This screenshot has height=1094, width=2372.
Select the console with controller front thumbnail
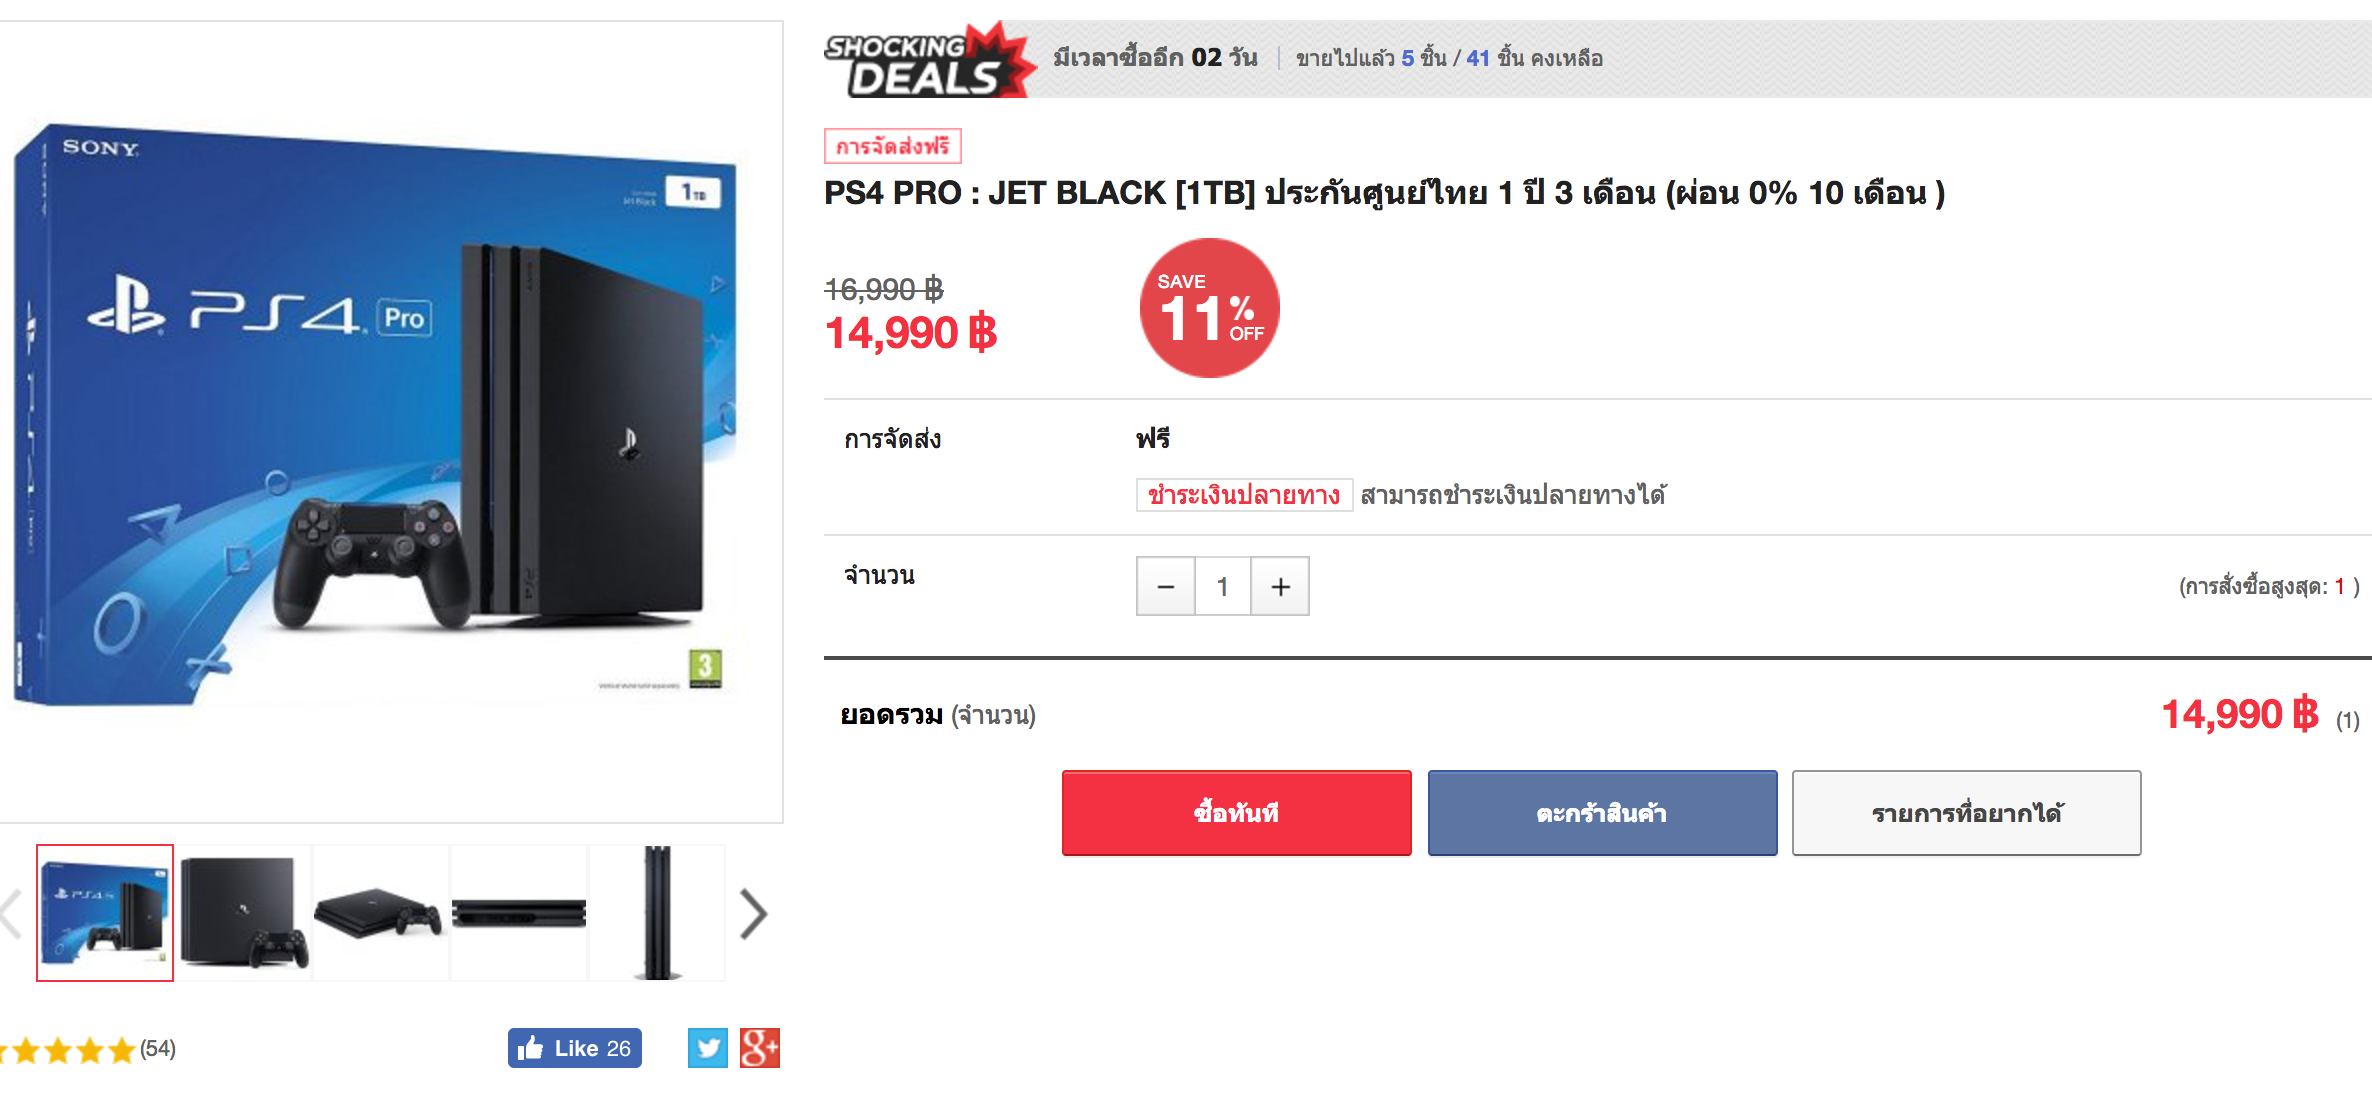245,913
